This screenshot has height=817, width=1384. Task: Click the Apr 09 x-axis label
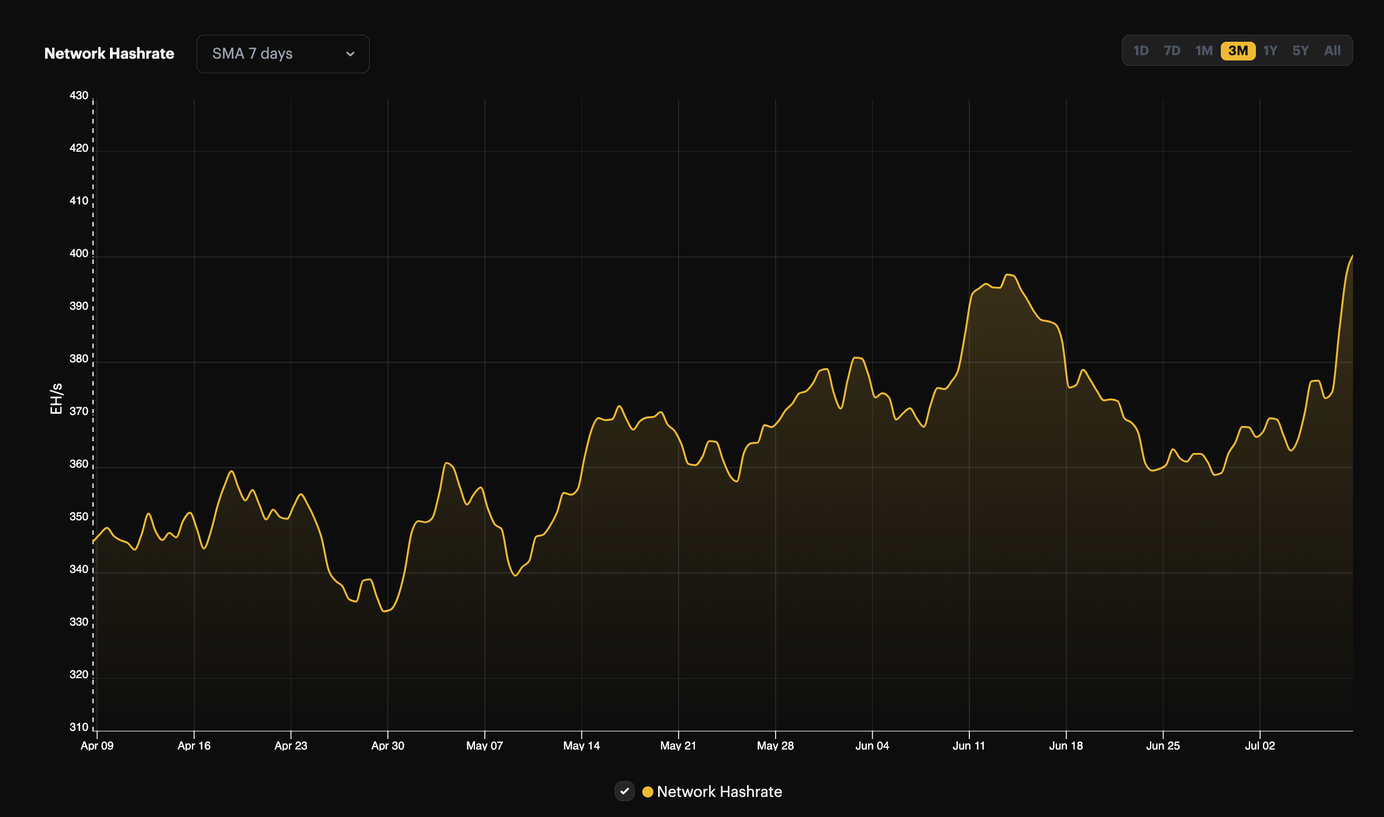(x=97, y=746)
